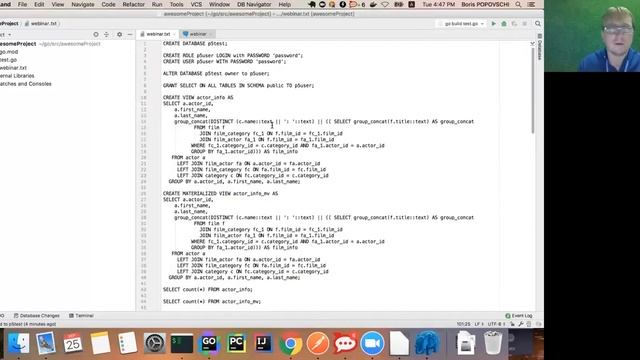
Task: Click the cursor position indicator 101:25
Action: pyautogui.click(x=463, y=324)
